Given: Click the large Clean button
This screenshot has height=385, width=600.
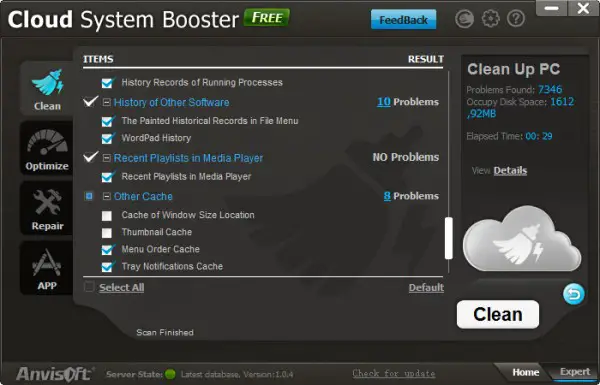Looking at the screenshot, I should tap(497, 314).
